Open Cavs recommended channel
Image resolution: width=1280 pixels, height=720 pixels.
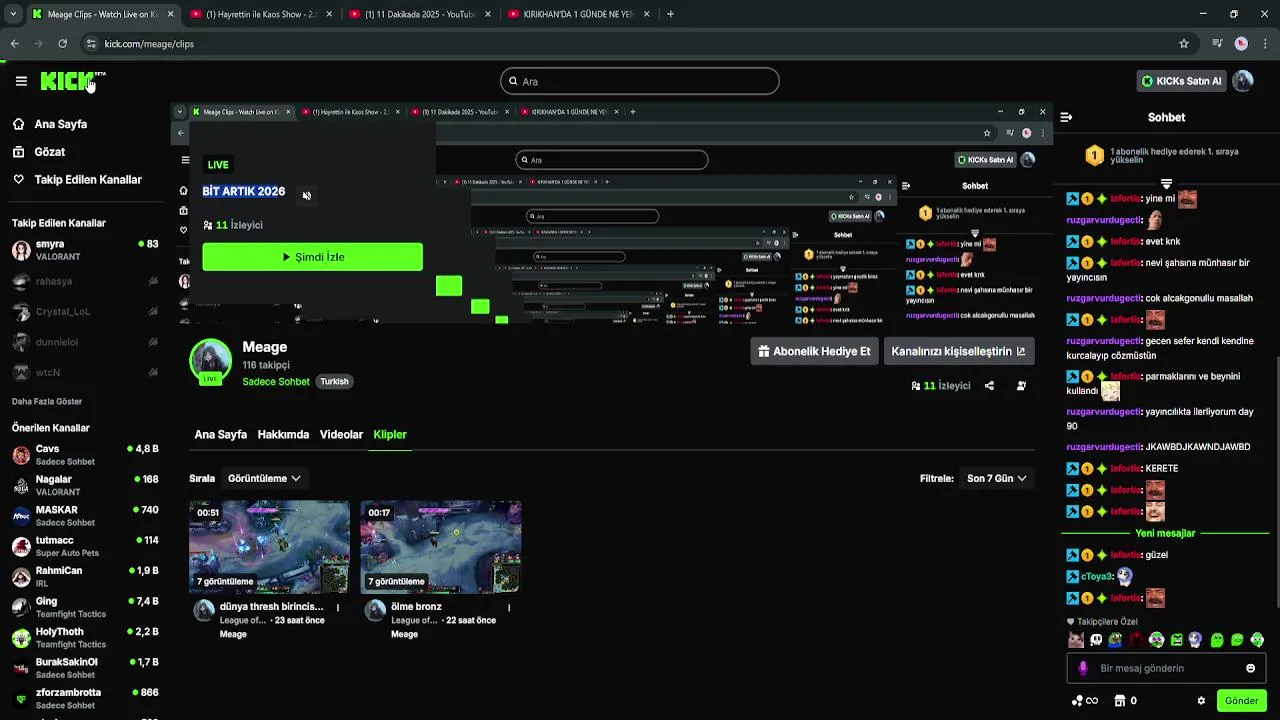[x=85, y=455]
